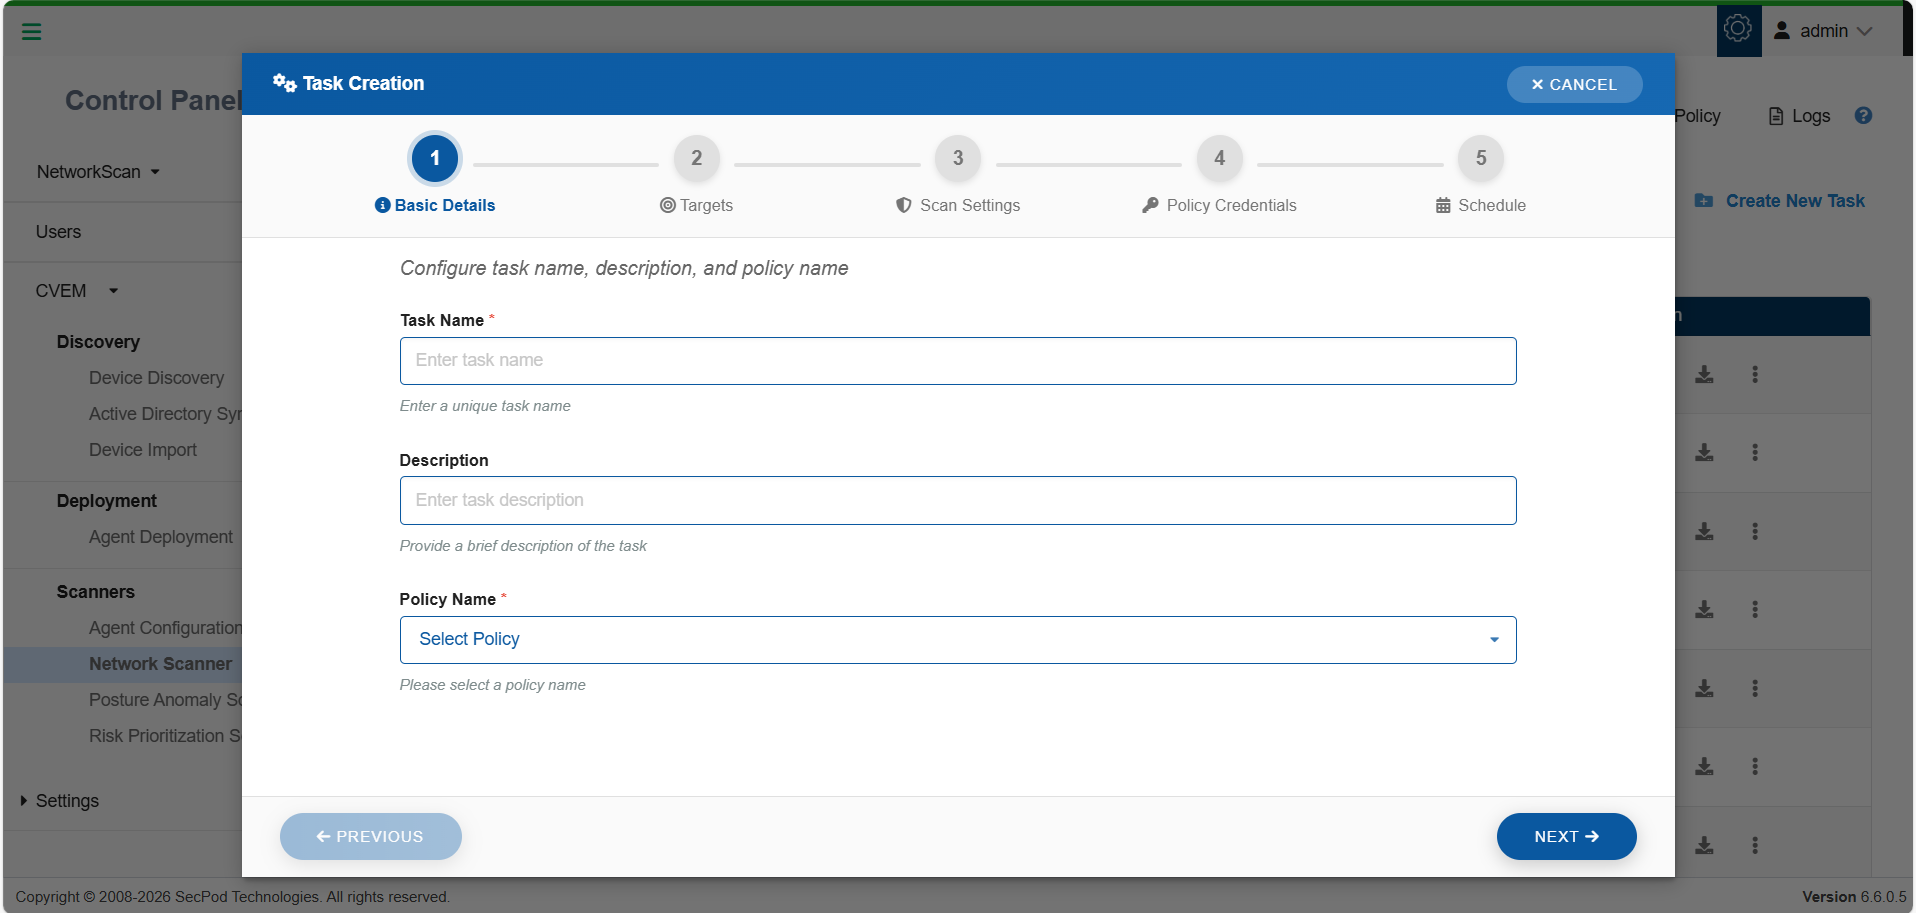Expand the Settings tree section
Viewport: 1916px width, 913px height.
coord(24,801)
